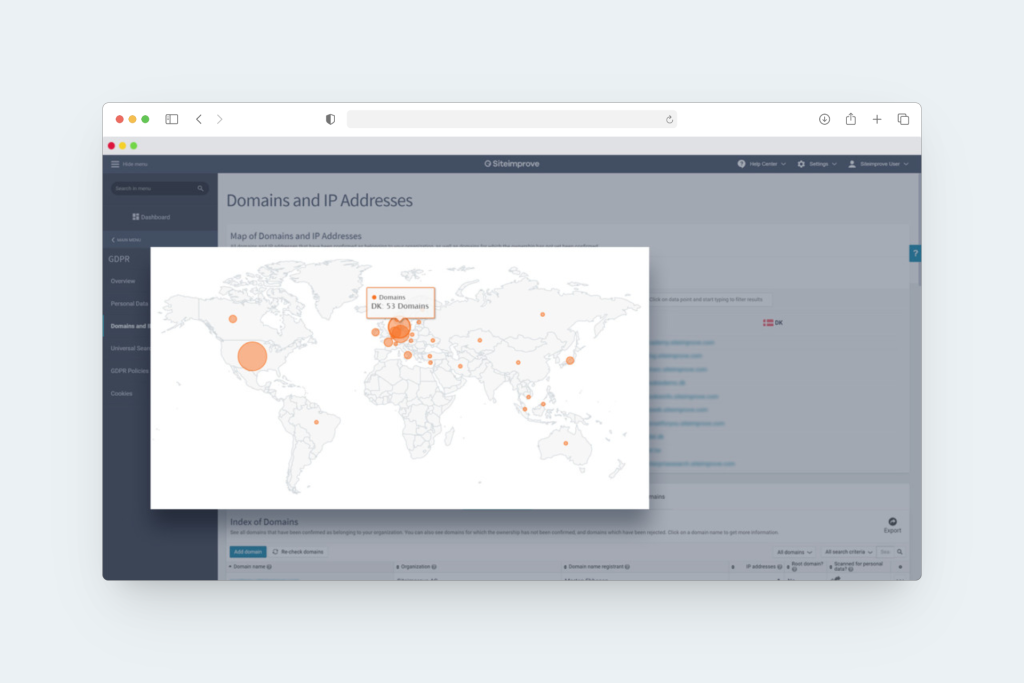Click the Siteimprove User profile icon
The image size is (1024, 683).
click(852, 164)
